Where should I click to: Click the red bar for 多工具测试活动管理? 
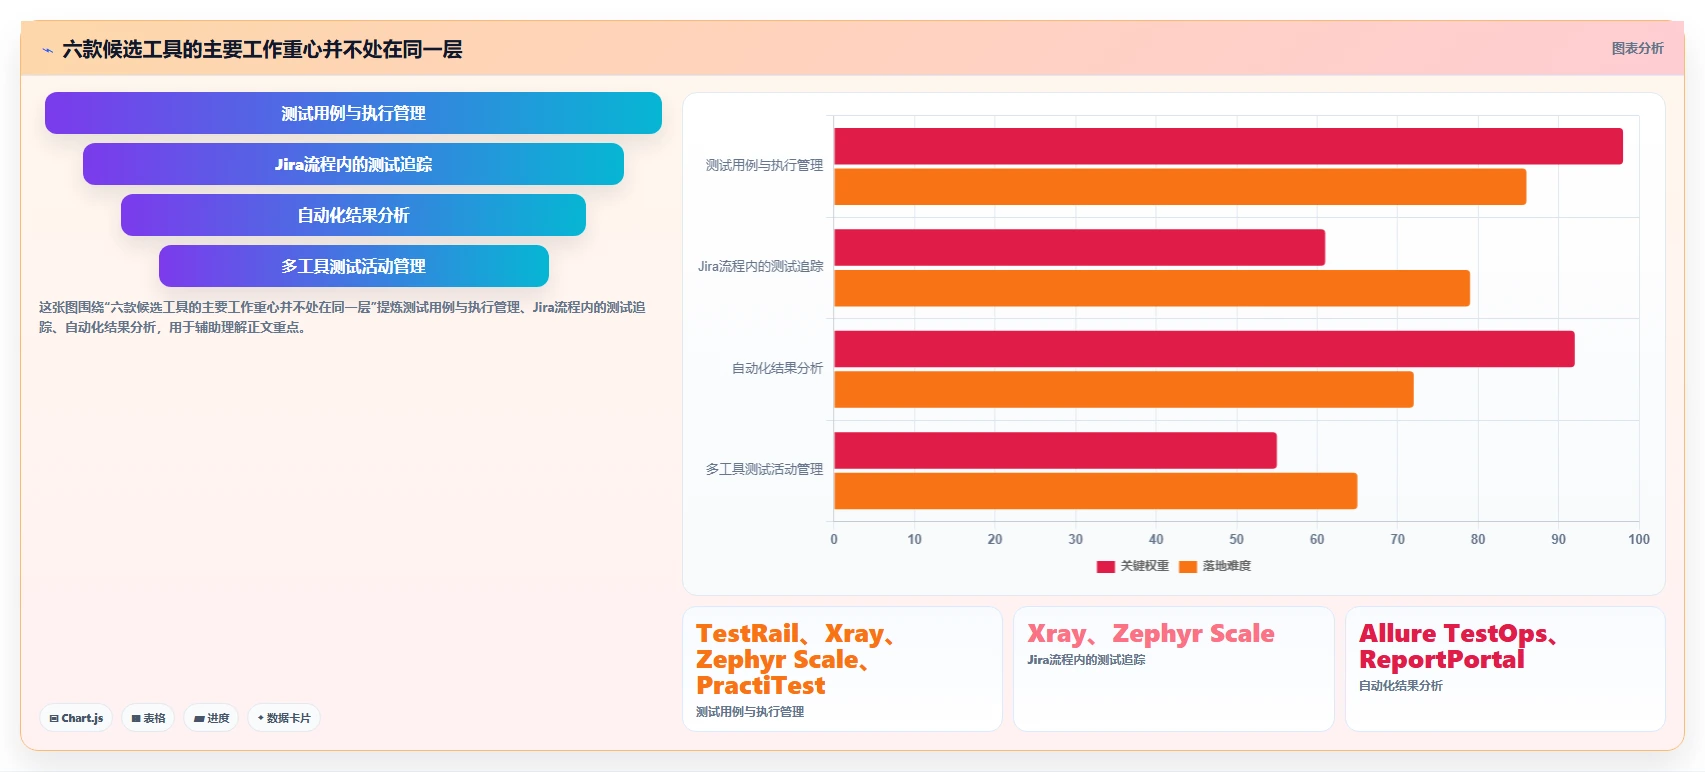(1055, 450)
